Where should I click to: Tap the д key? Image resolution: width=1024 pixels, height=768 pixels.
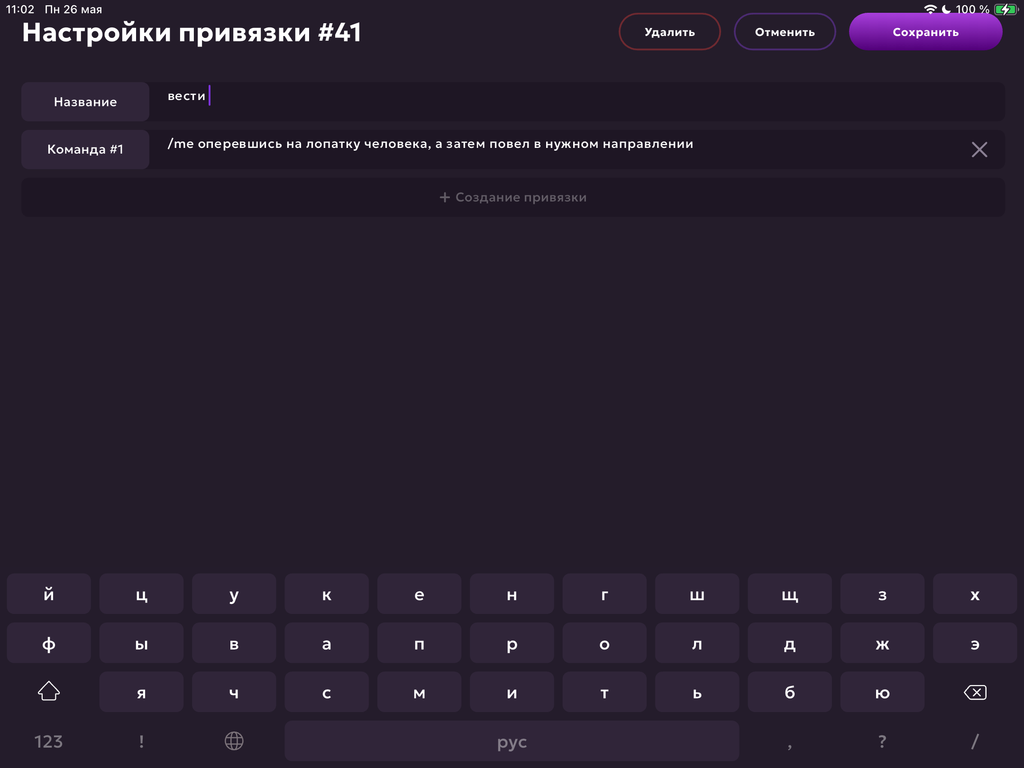790,643
